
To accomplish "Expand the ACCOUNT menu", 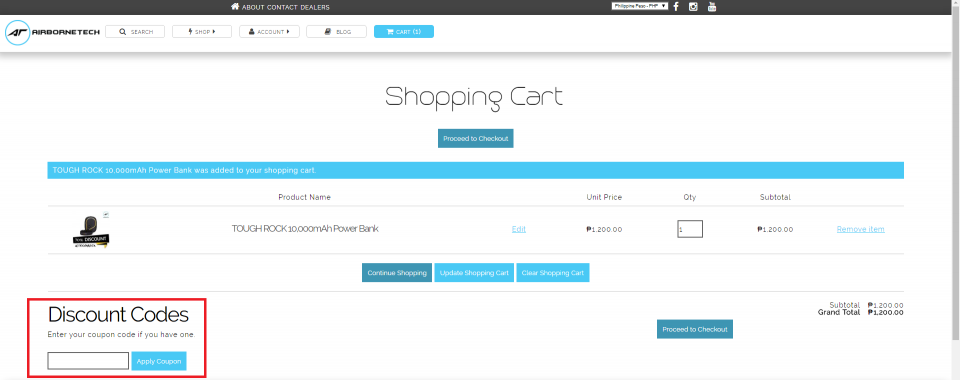I will tap(269, 32).
